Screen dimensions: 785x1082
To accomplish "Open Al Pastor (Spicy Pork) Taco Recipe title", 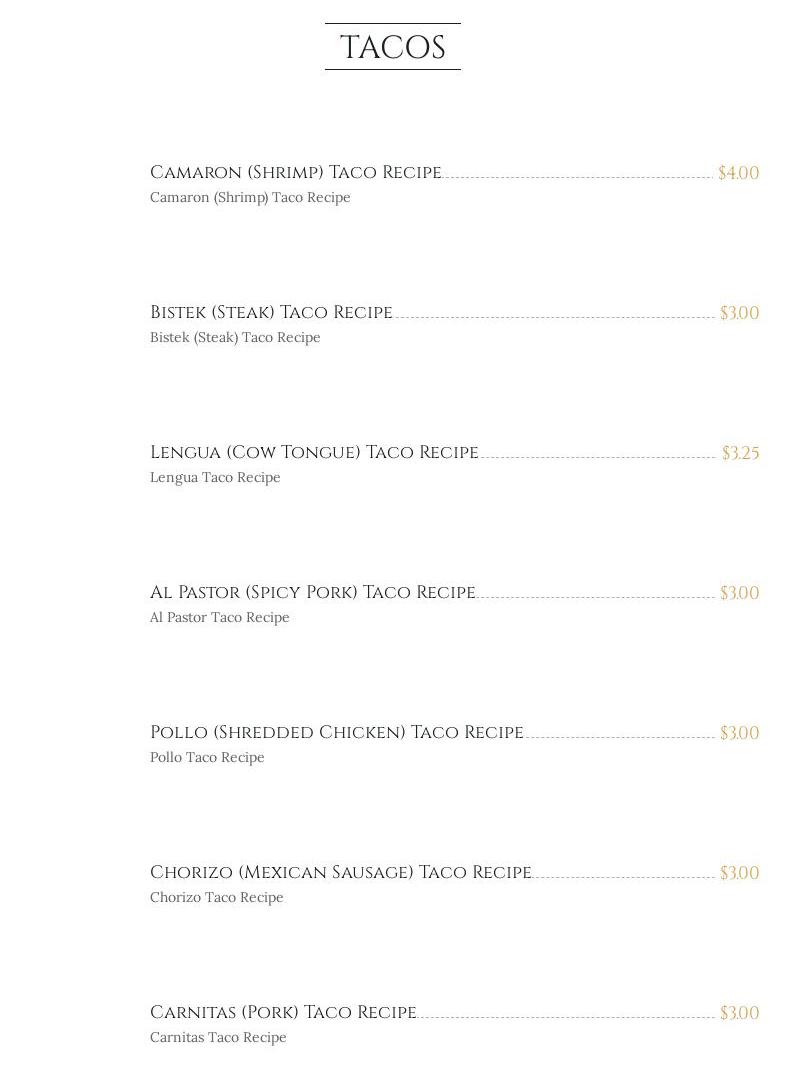I will pyautogui.click(x=312, y=593).
